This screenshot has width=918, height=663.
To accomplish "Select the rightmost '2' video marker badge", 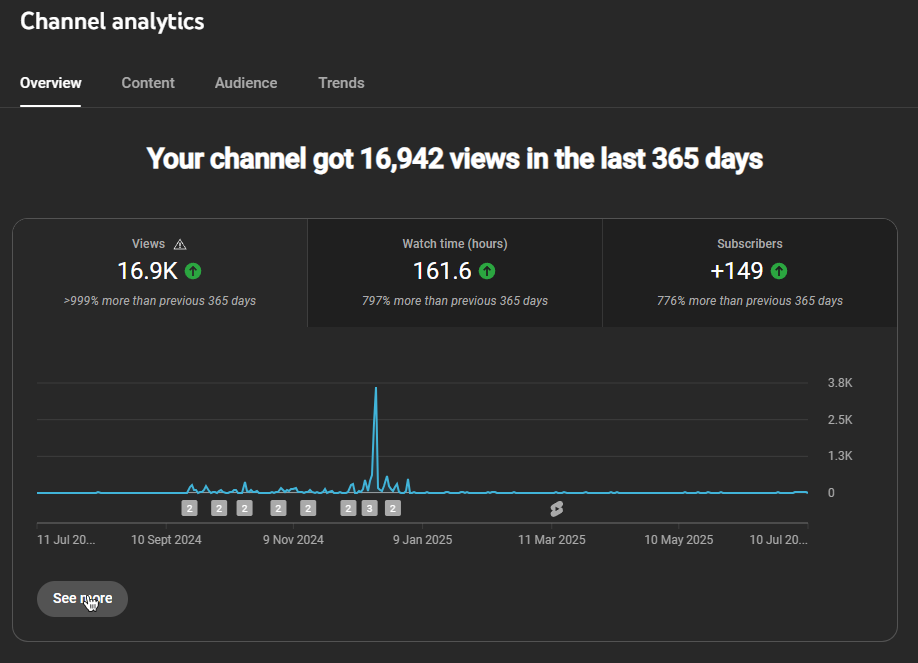I will [393, 509].
